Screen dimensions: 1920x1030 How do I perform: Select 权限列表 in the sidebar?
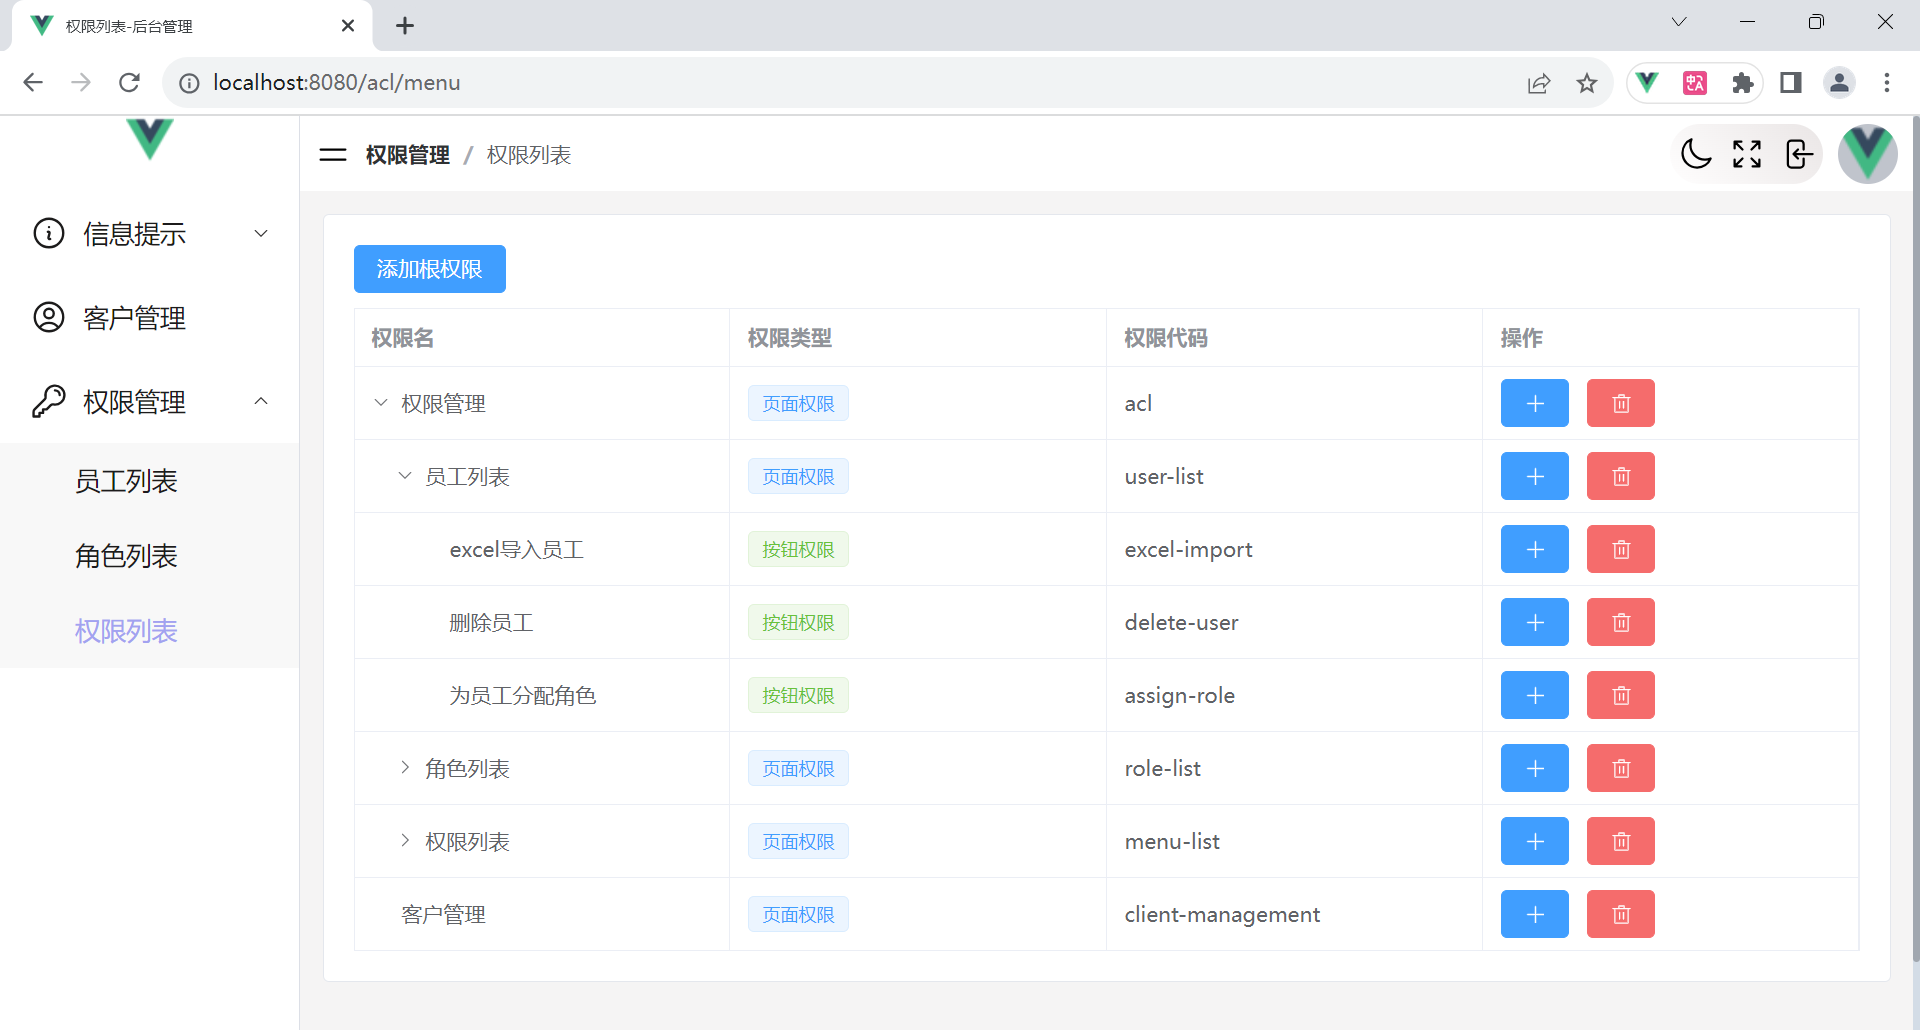(150, 631)
